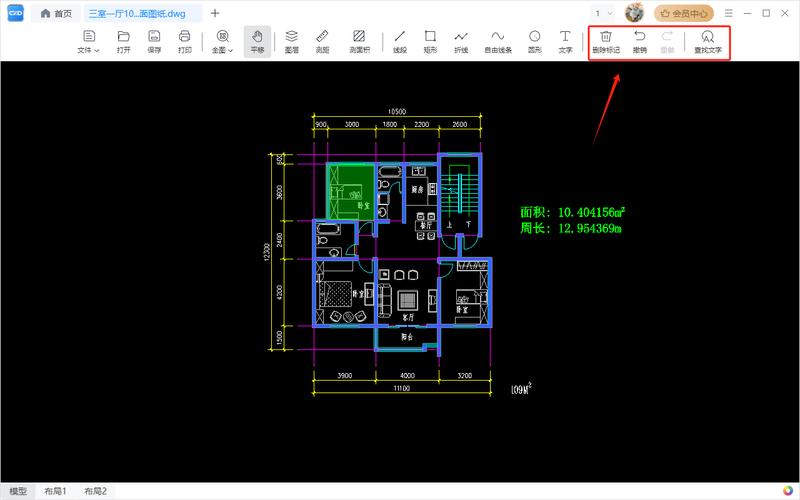Click the 撤销 (Undo) arrow
This screenshot has height=500, width=800.
click(x=640, y=41)
